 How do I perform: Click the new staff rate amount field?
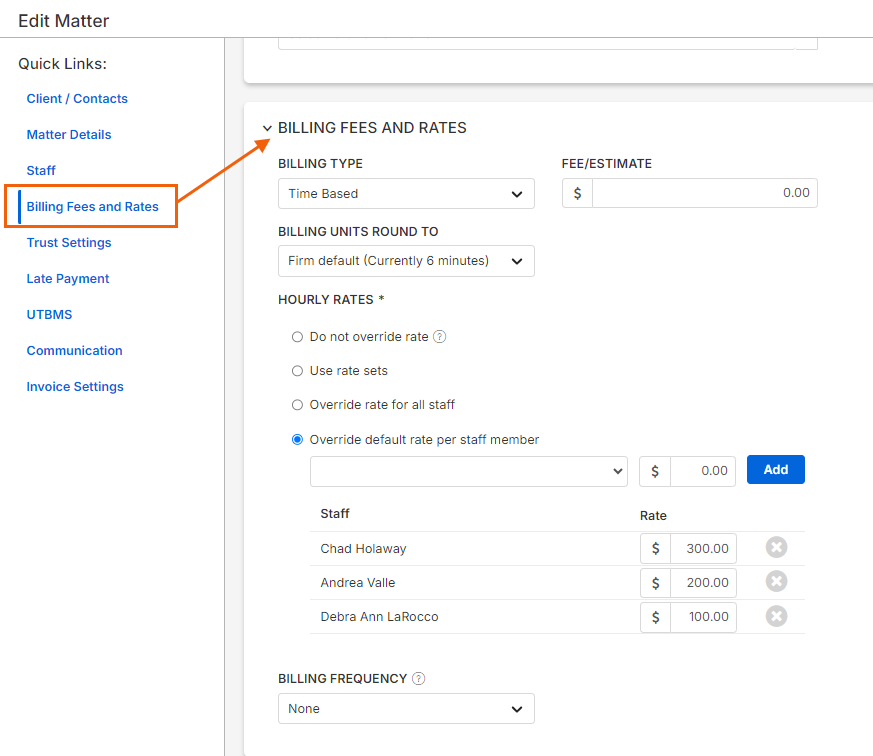coord(703,471)
